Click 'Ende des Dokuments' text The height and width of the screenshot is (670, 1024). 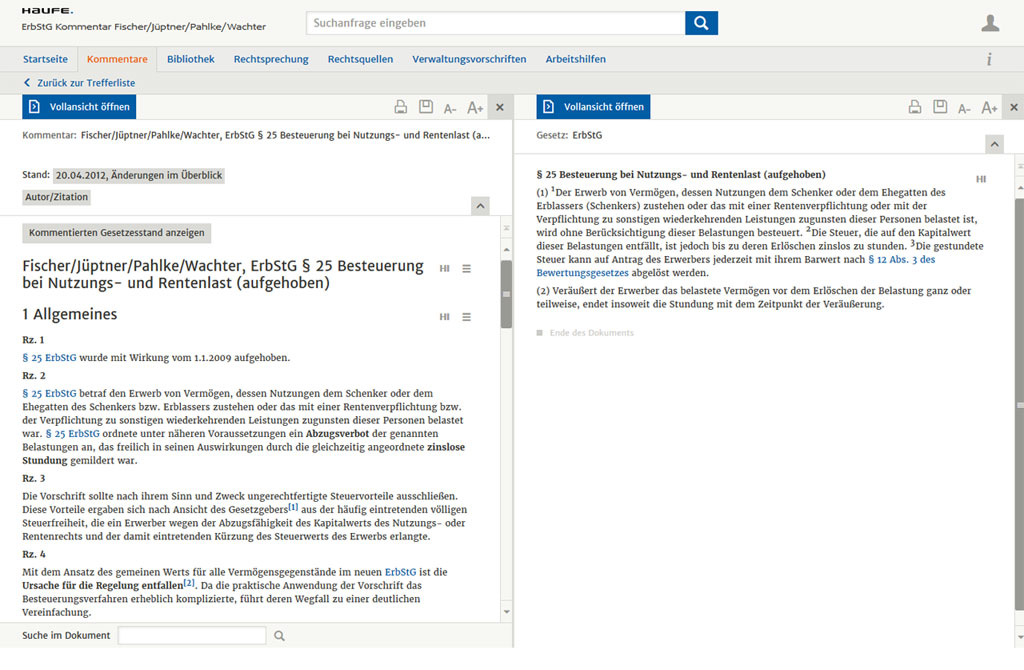pos(592,333)
